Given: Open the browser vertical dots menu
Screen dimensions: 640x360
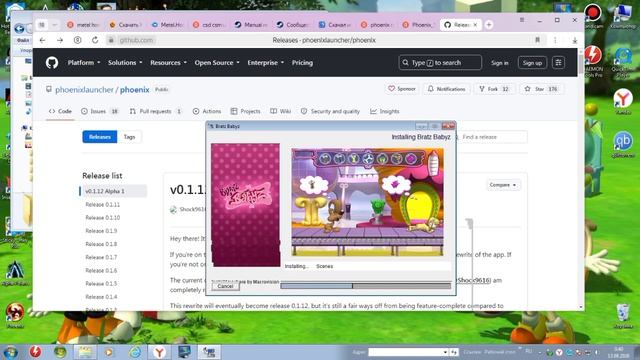Looking at the screenshot, I should pos(555,40).
